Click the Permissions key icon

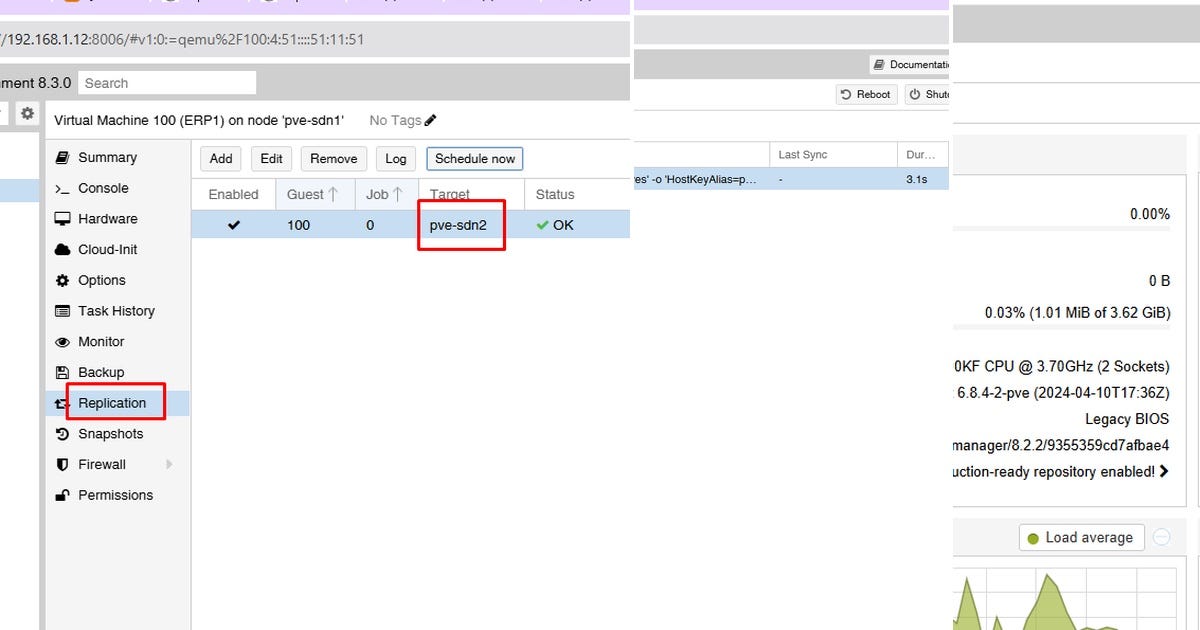[x=63, y=495]
